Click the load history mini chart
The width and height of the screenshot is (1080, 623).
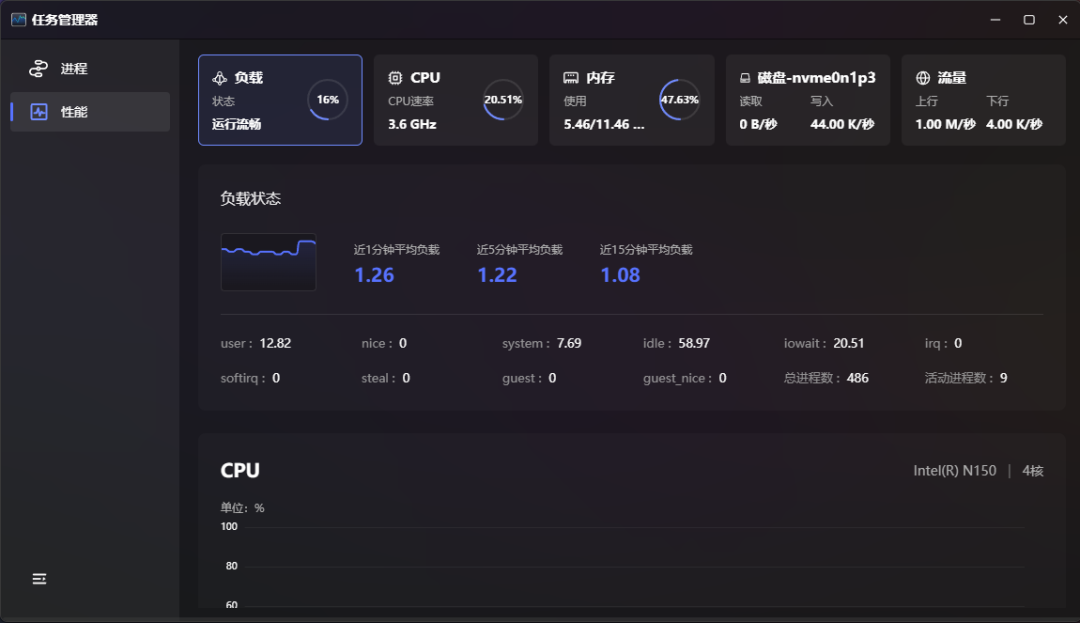click(x=269, y=262)
